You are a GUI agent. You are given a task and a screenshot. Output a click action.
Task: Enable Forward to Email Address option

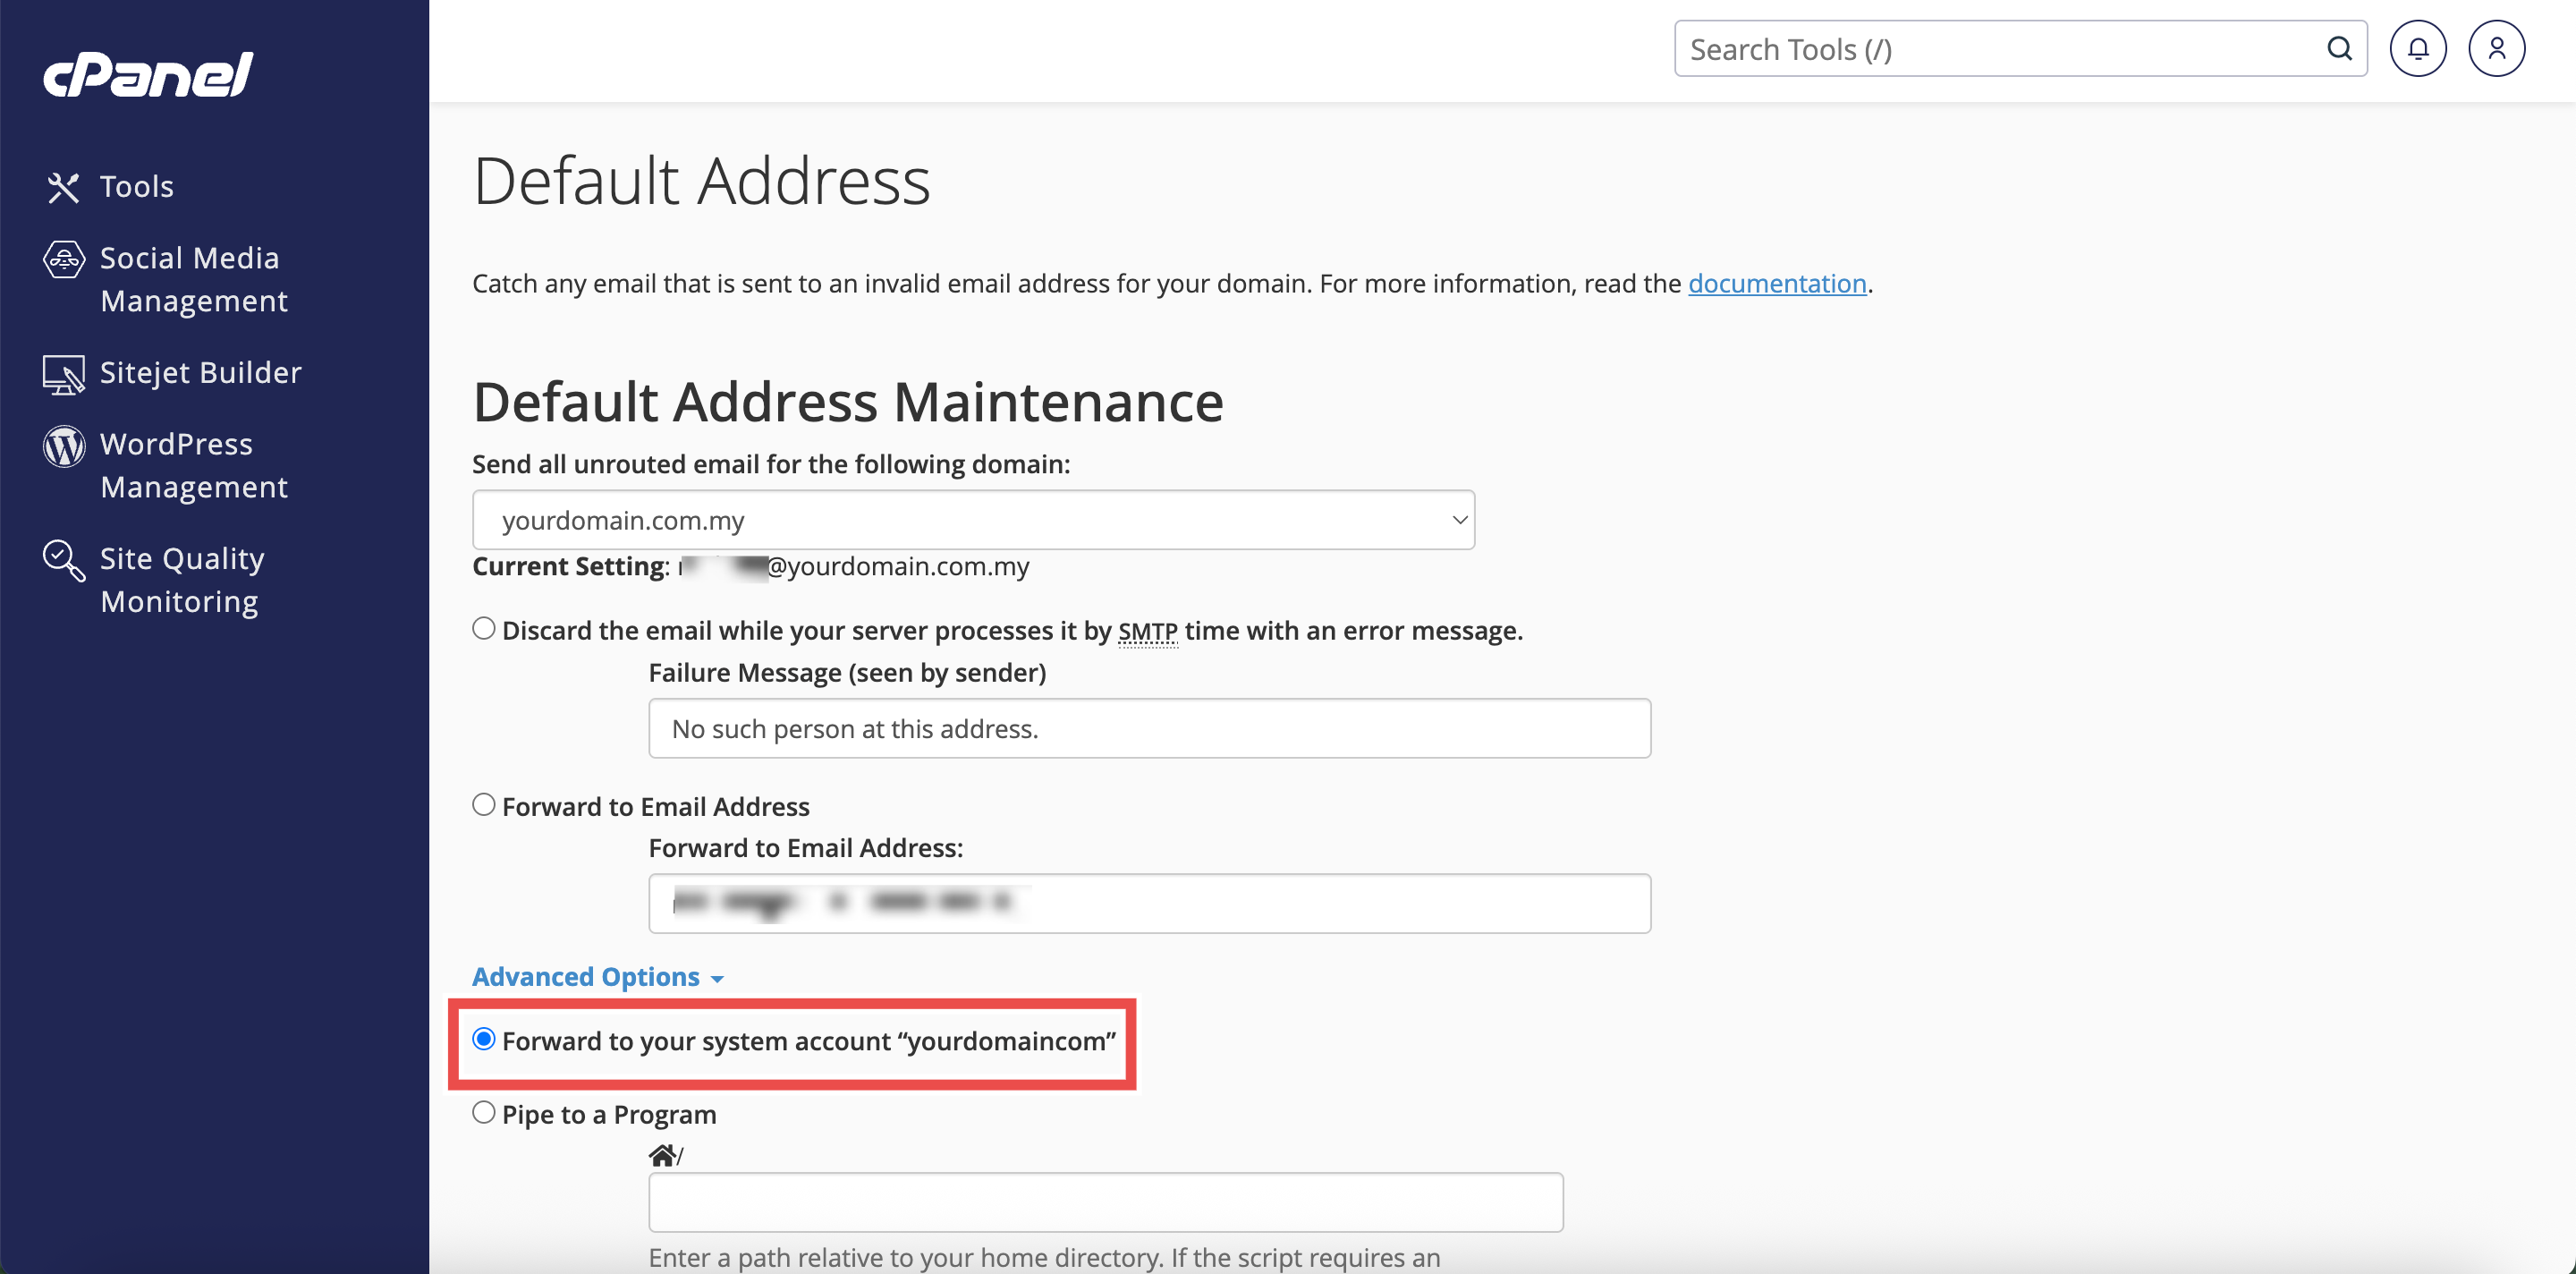[484, 803]
